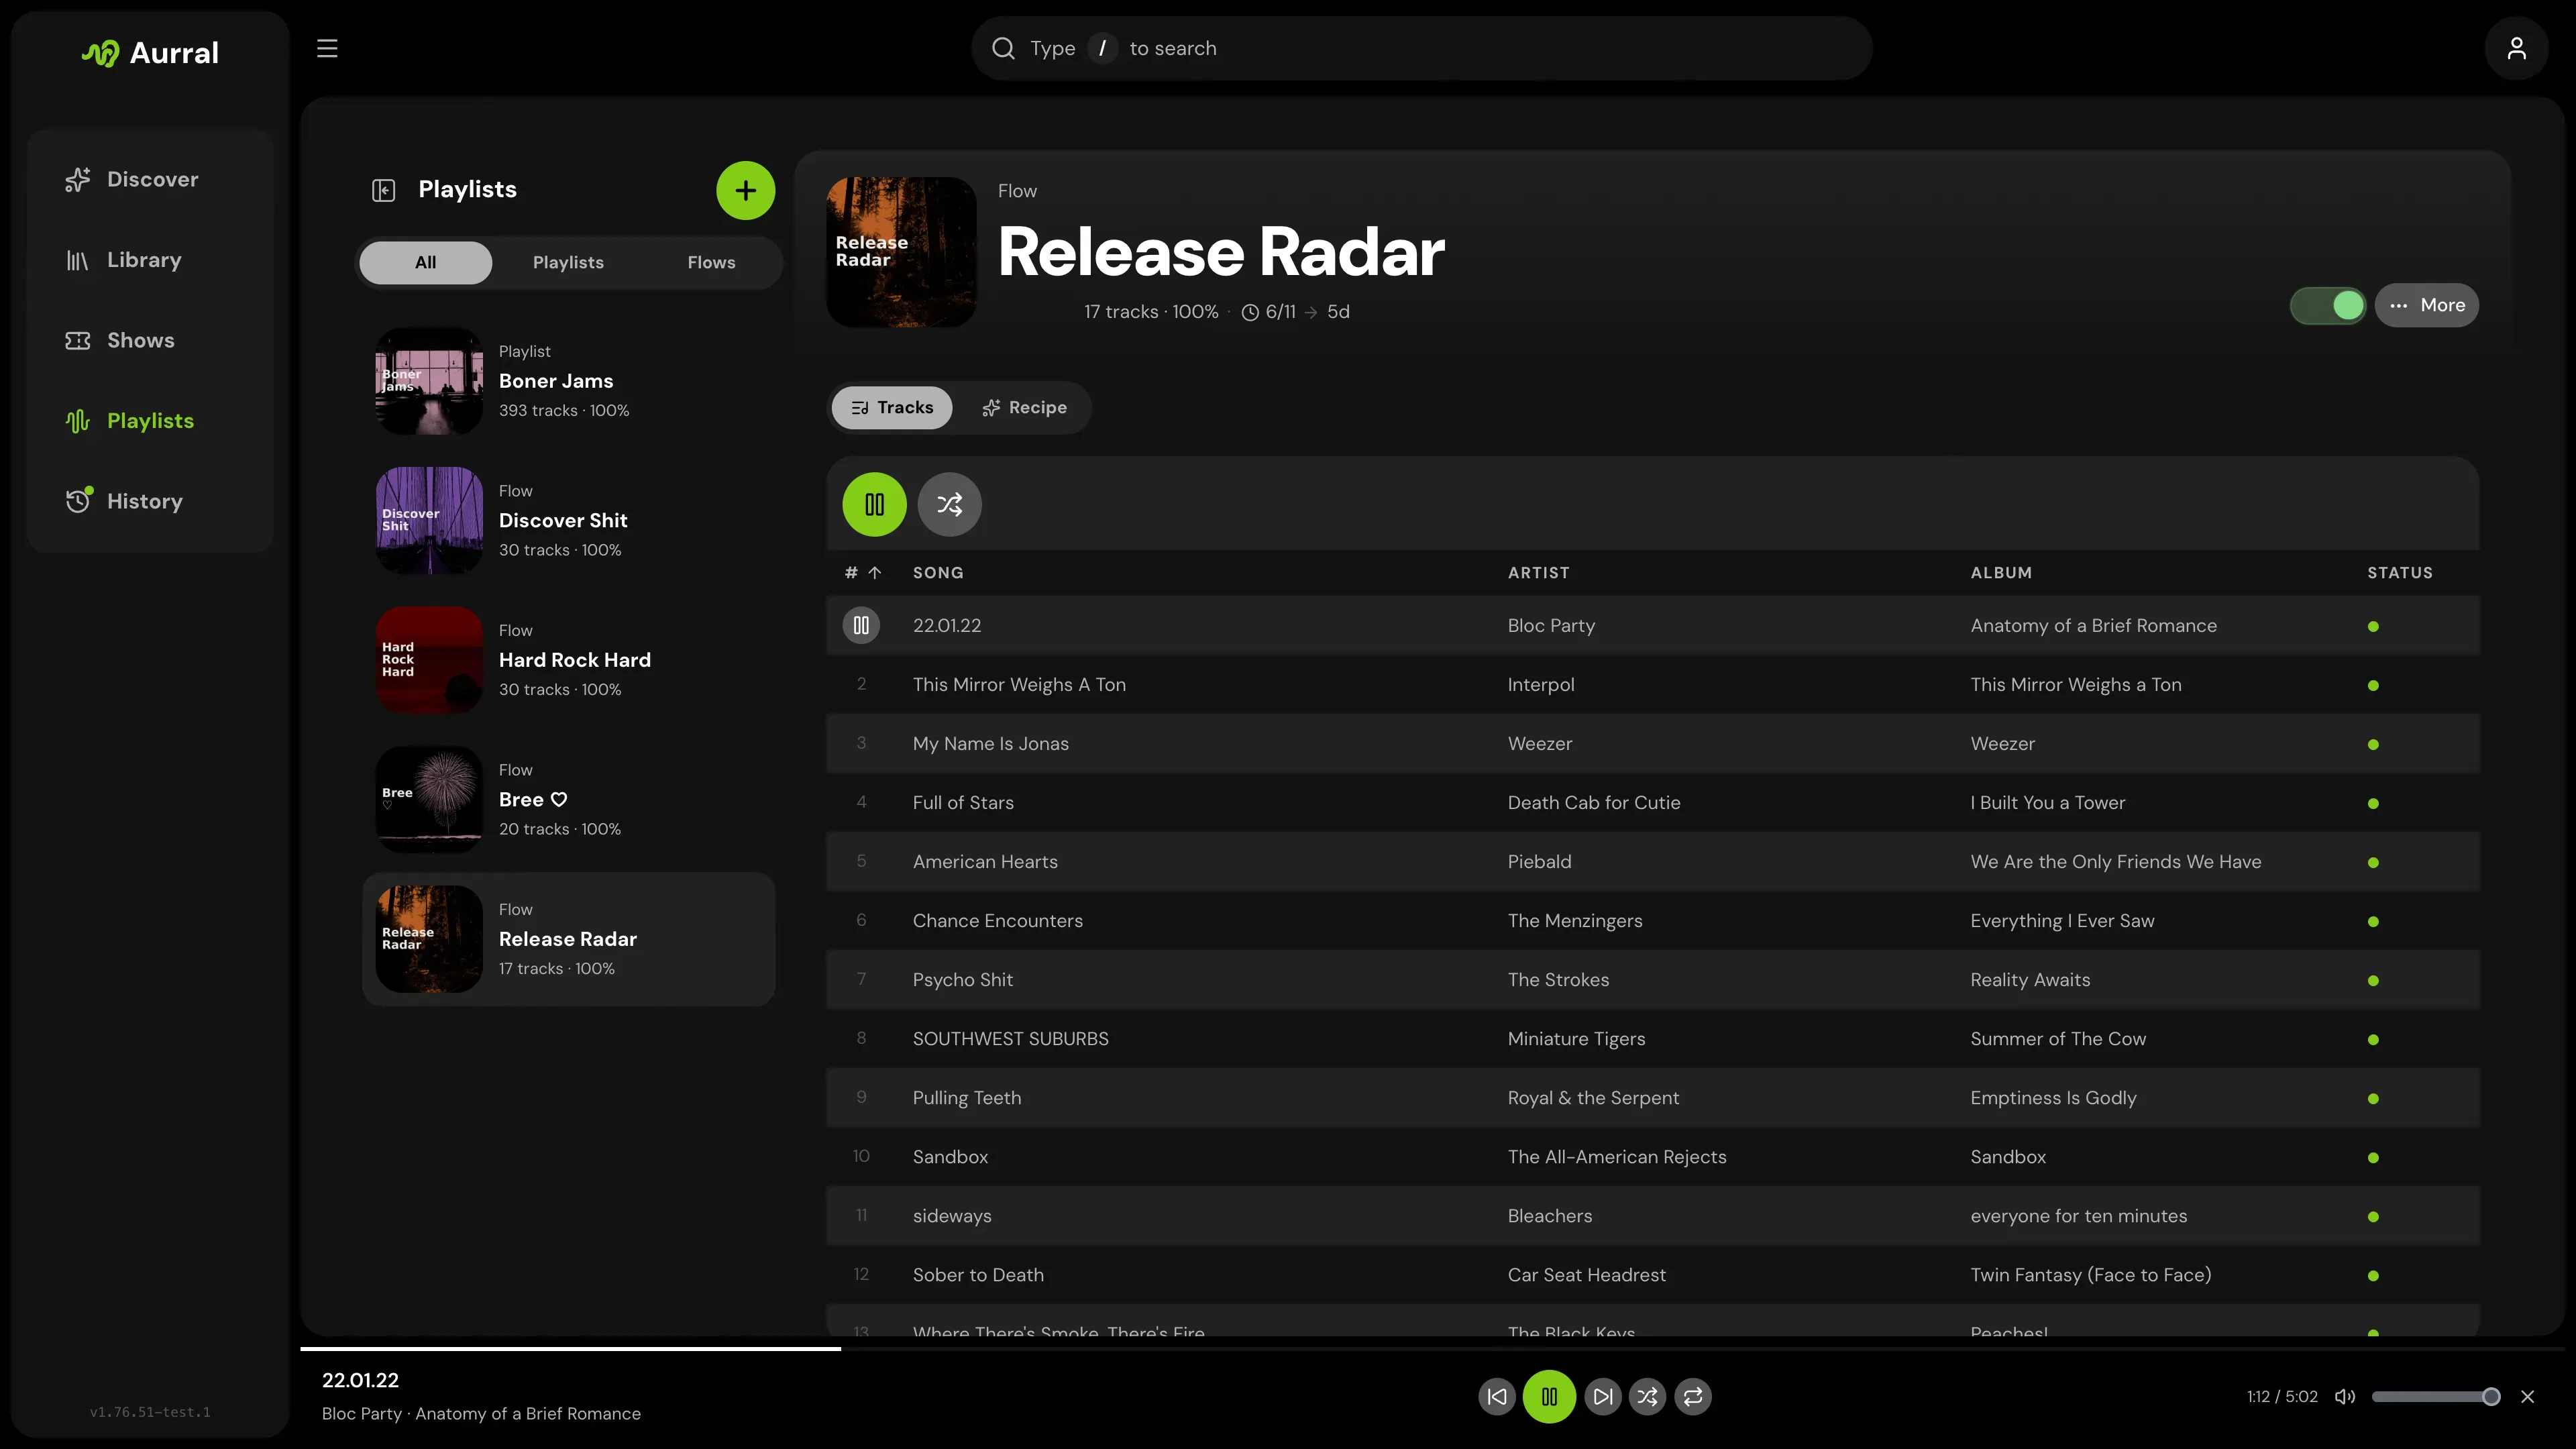Click the version label v1.76.51-test.1
The width and height of the screenshot is (2576, 1449).
(150, 1412)
